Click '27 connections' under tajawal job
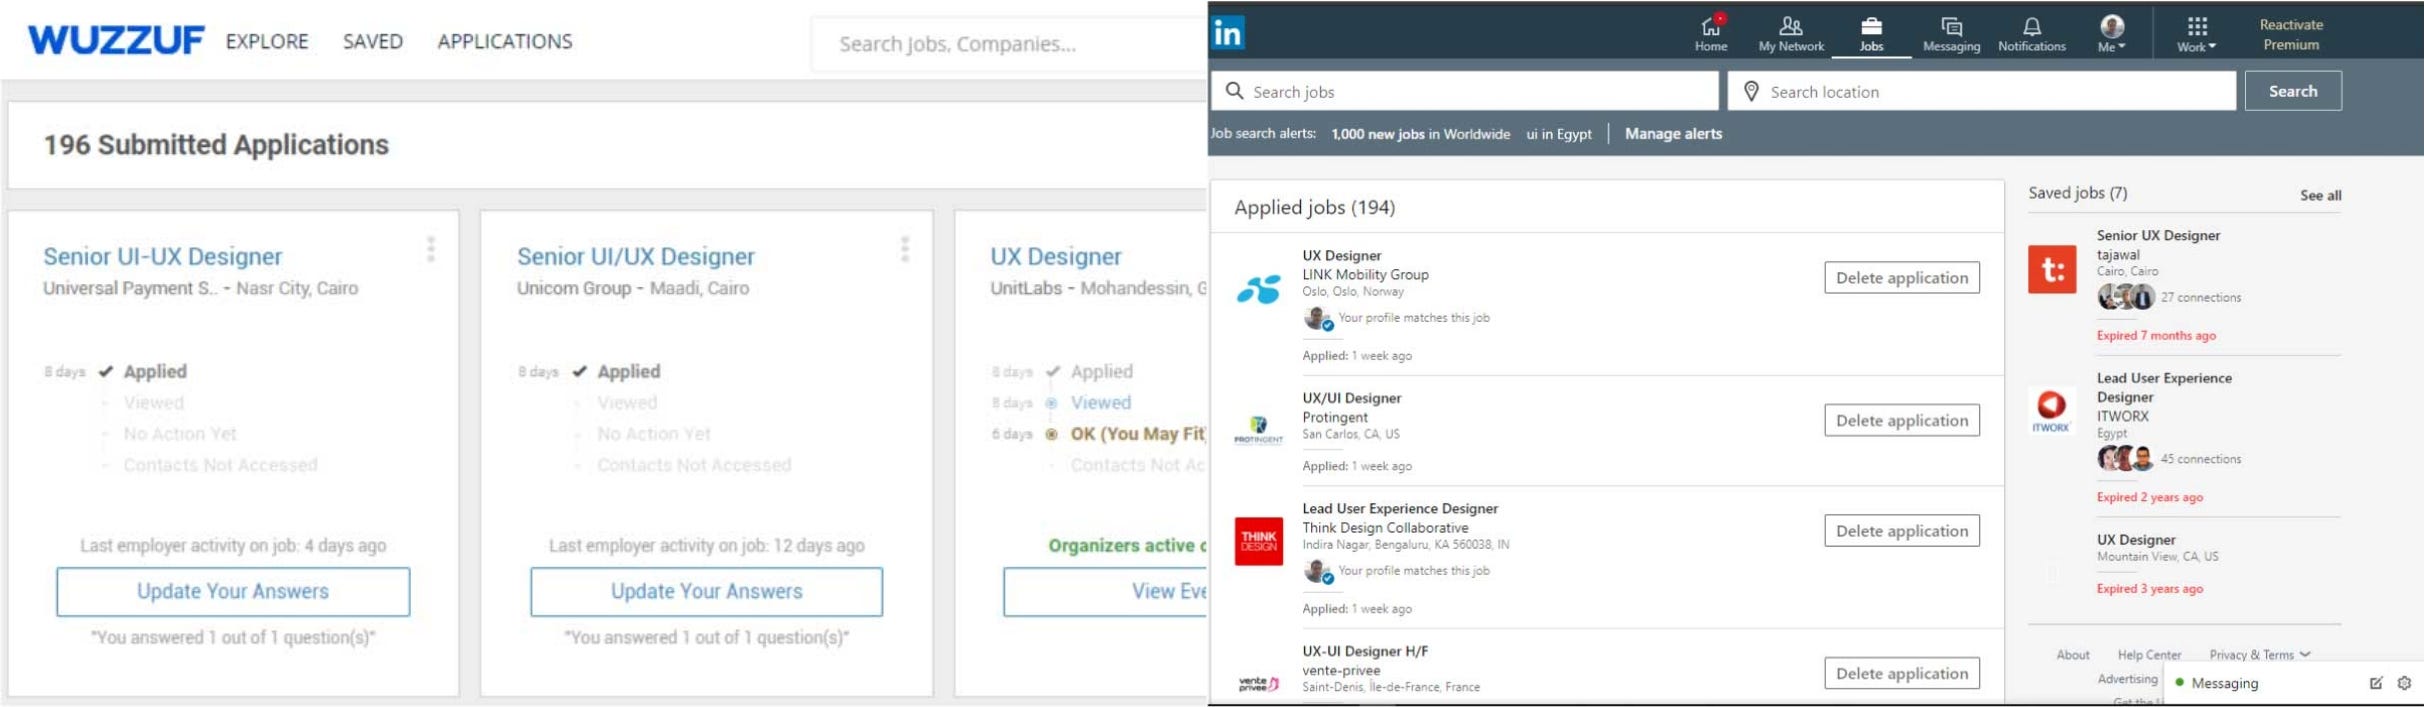The width and height of the screenshot is (2424, 707). [x=2200, y=297]
